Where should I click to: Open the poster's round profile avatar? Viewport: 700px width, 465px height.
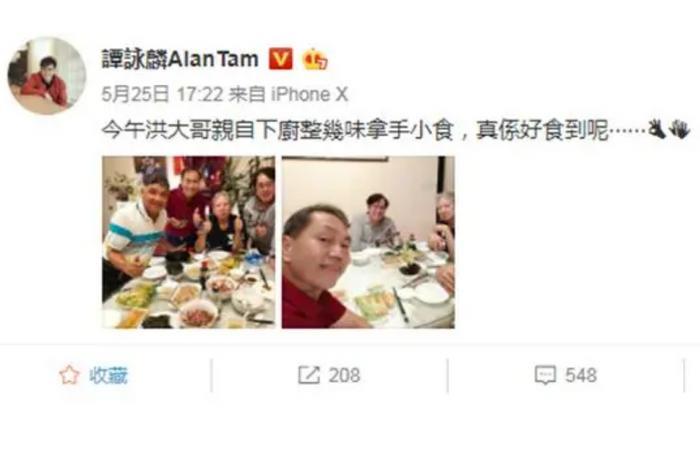[46, 75]
